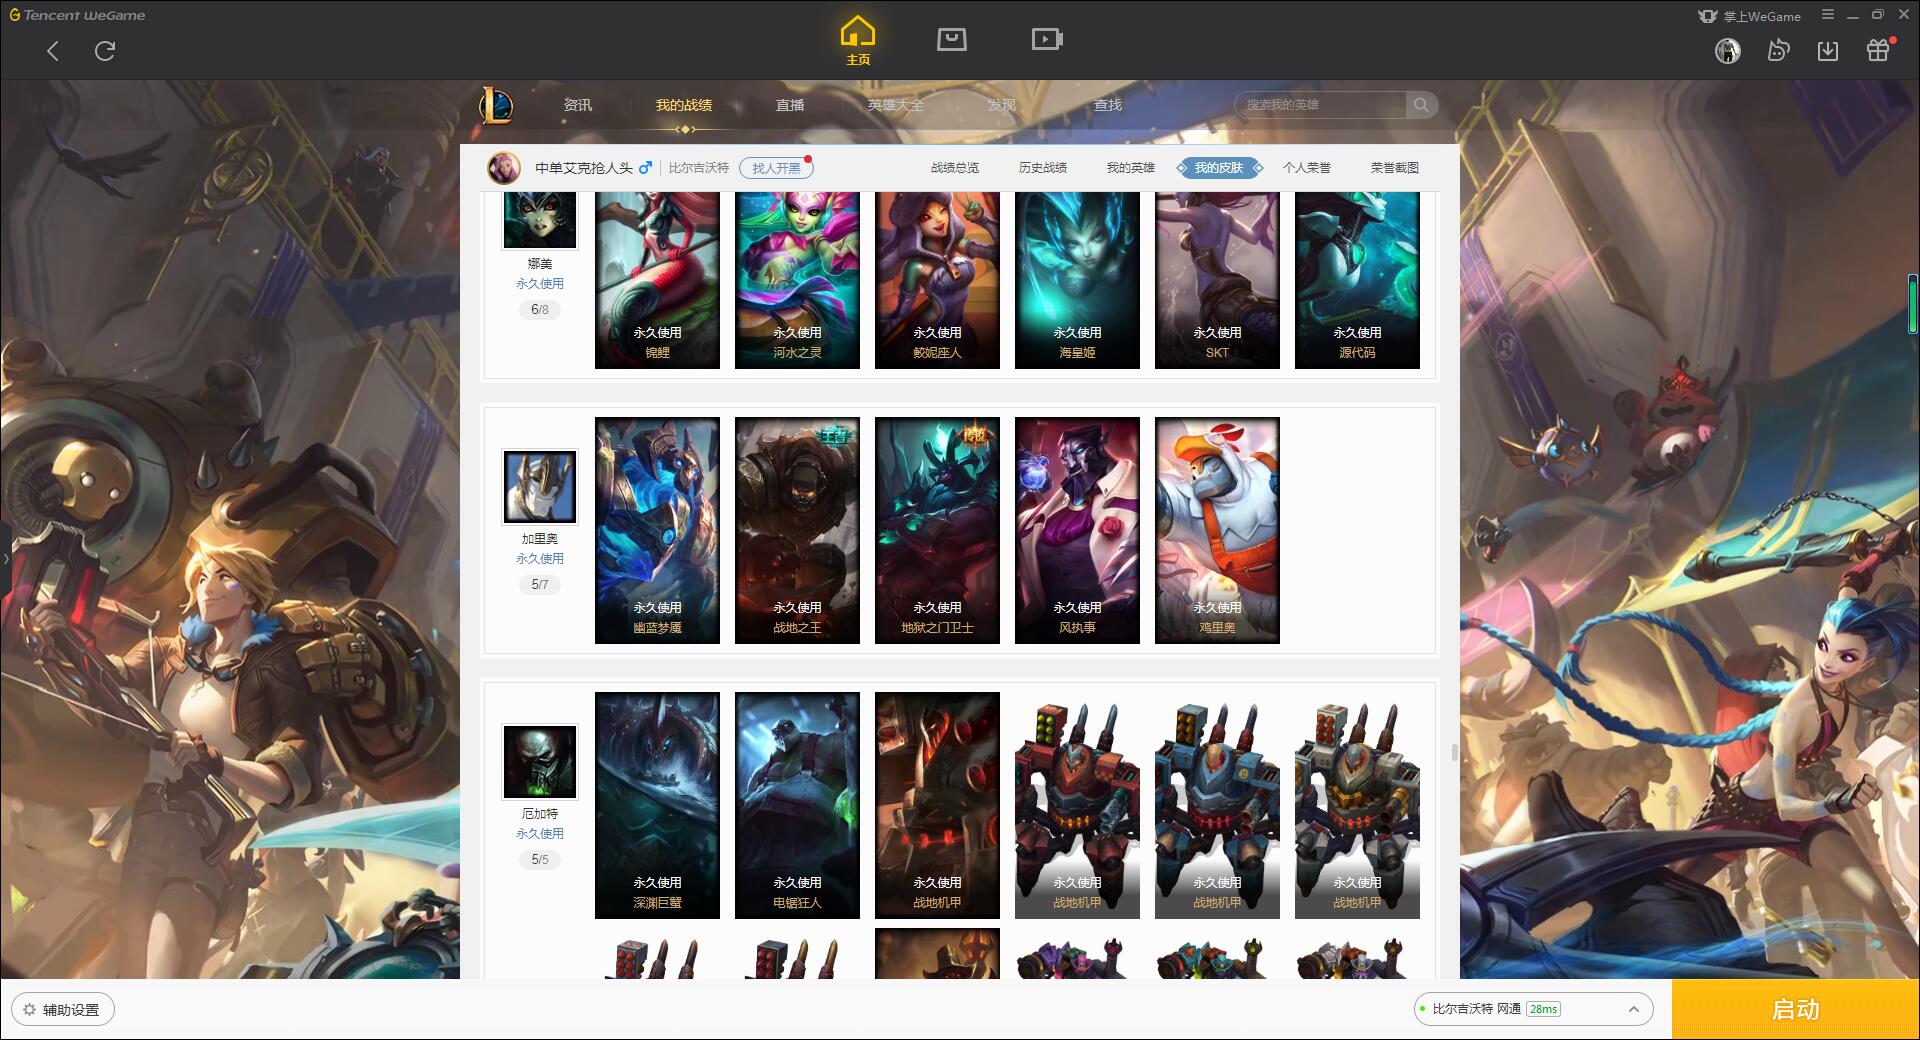The image size is (1920, 1040).
Task: Click the 掌上WeGame link icon
Action: tap(1750, 16)
